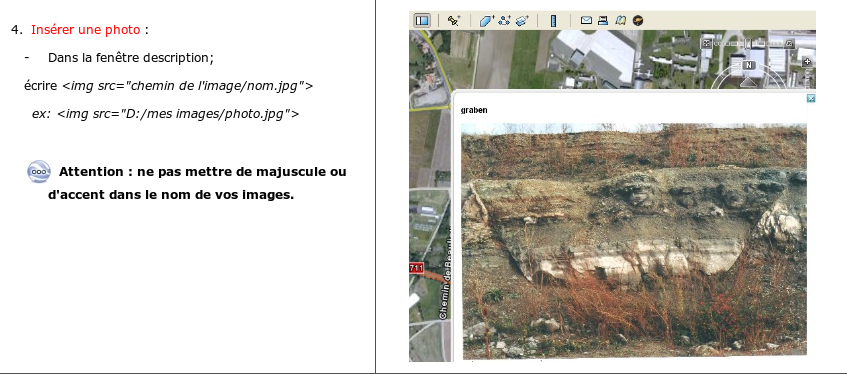This screenshot has width=847, height=374.
Task: Set horizon view via tilt slider right icon
Action: 789,43
